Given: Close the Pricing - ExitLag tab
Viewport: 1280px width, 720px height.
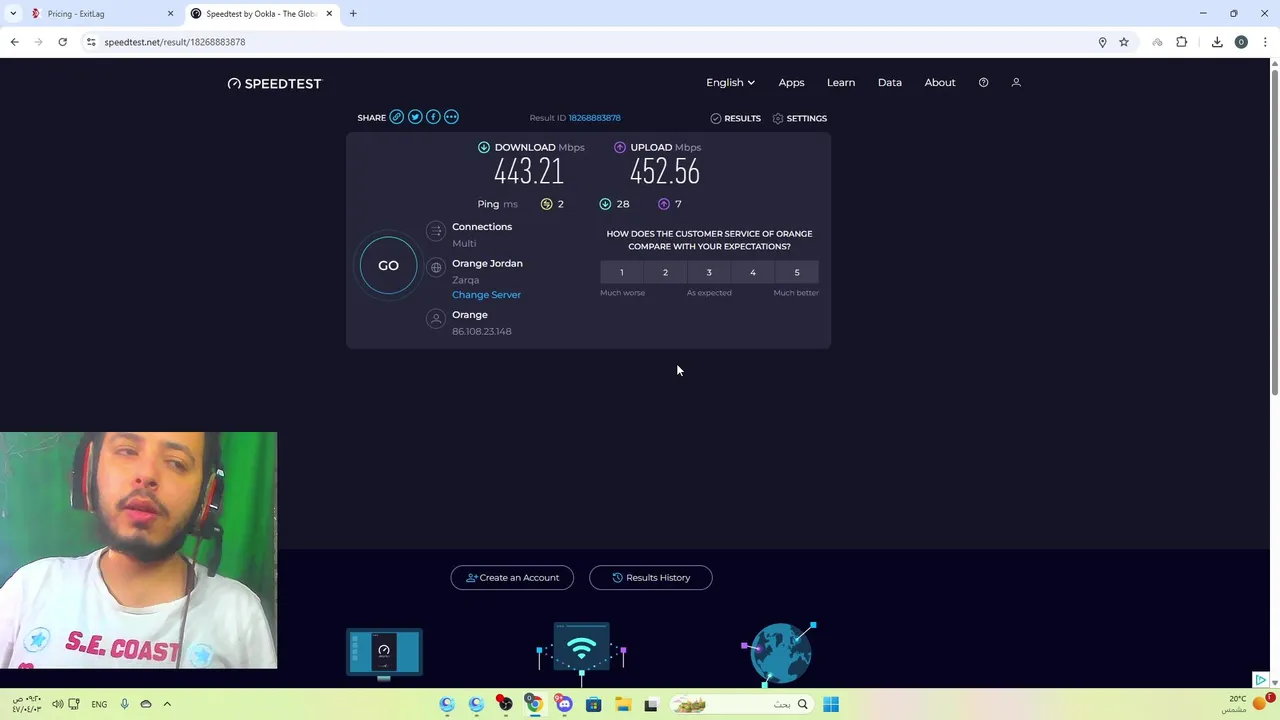Looking at the screenshot, I should click(x=170, y=13).
